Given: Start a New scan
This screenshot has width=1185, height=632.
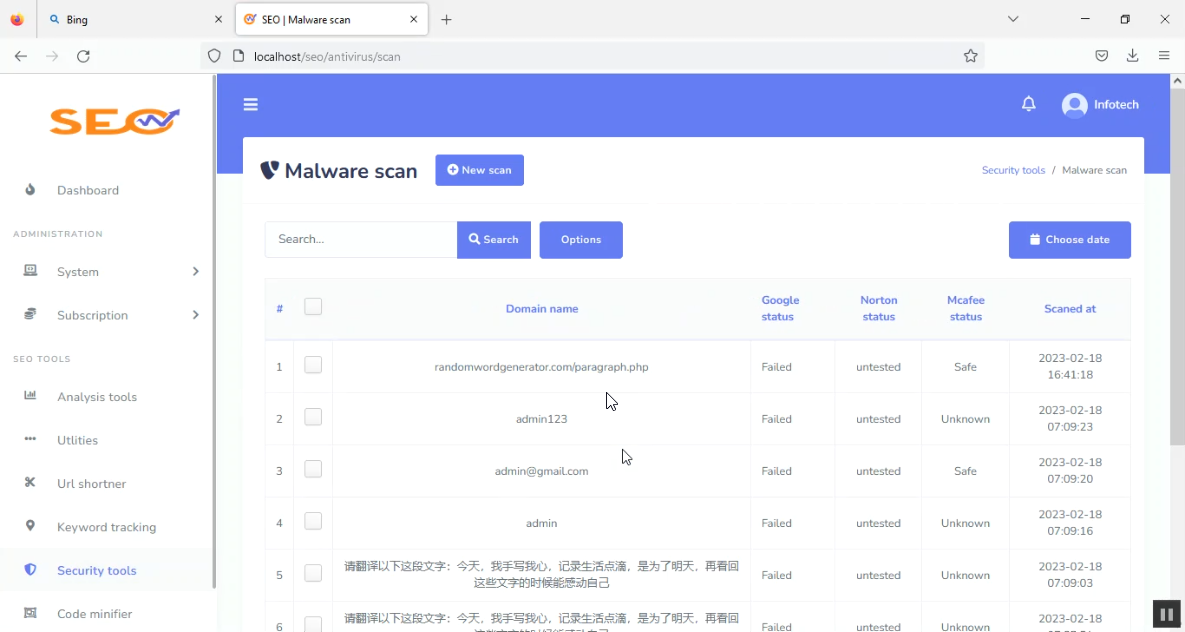Looking at the screenshot, I should point(479,170).
